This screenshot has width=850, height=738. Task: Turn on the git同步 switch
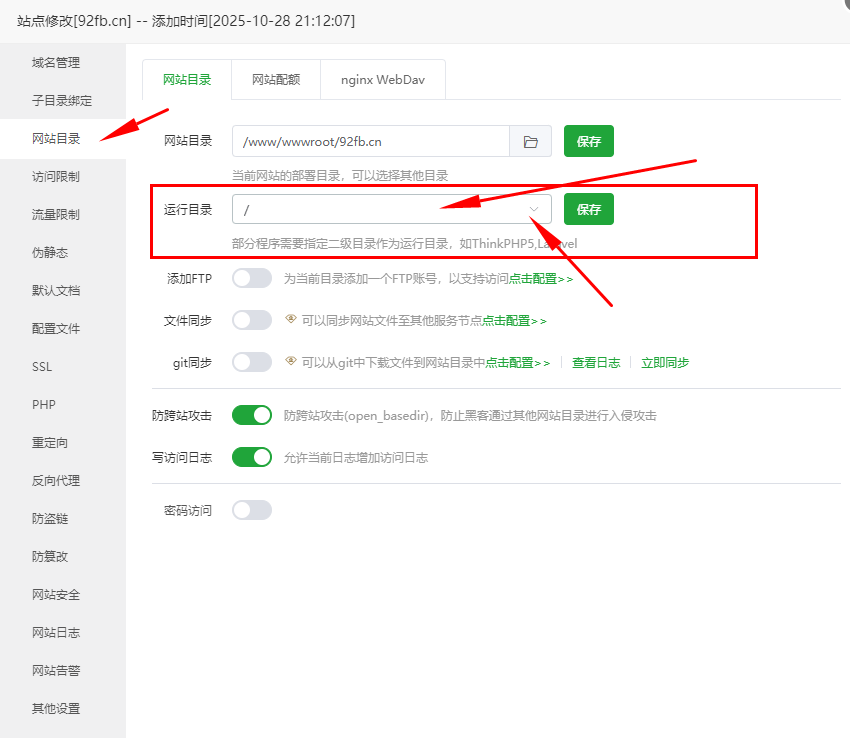pos(252,362)
